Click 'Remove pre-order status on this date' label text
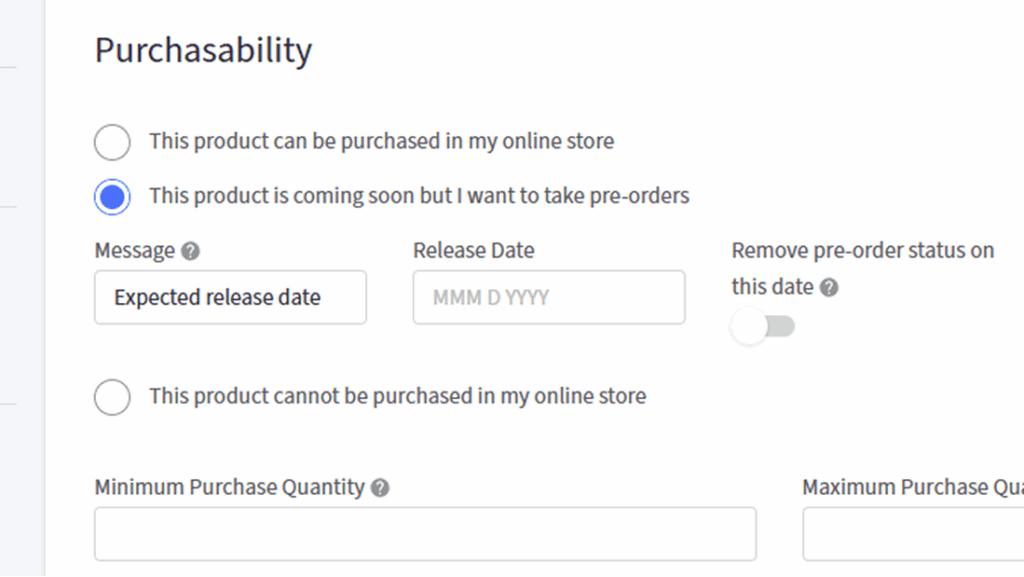The width and height of the screenshot is (1024, 577). (x=862, y=251)
